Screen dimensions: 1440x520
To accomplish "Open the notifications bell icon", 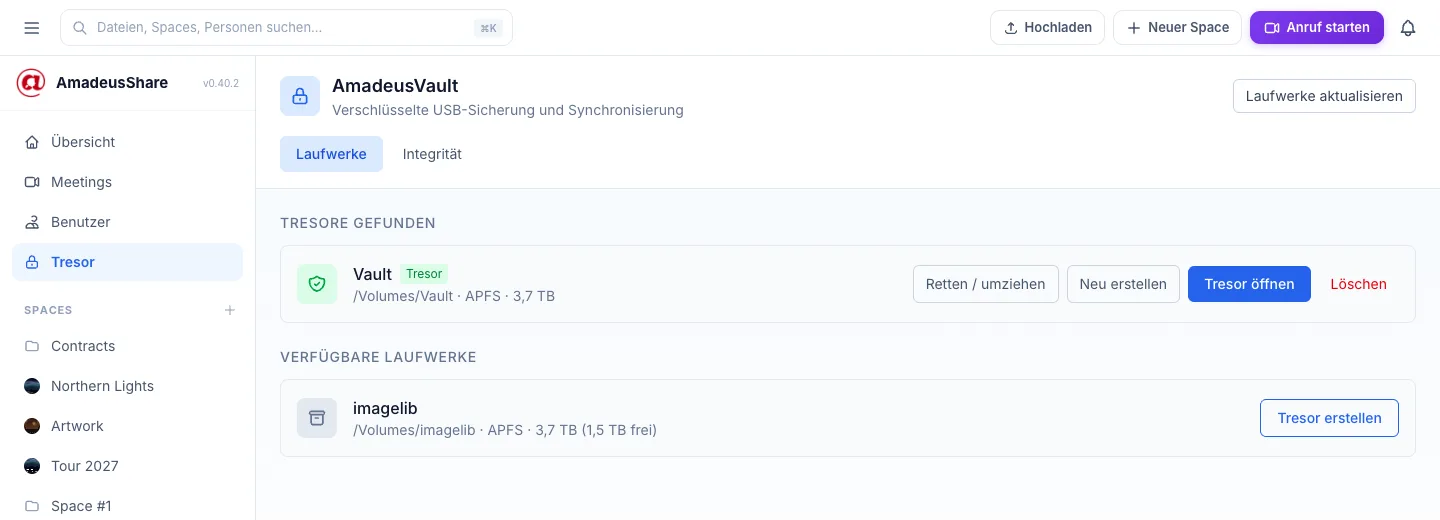I will click(1408, 28).
